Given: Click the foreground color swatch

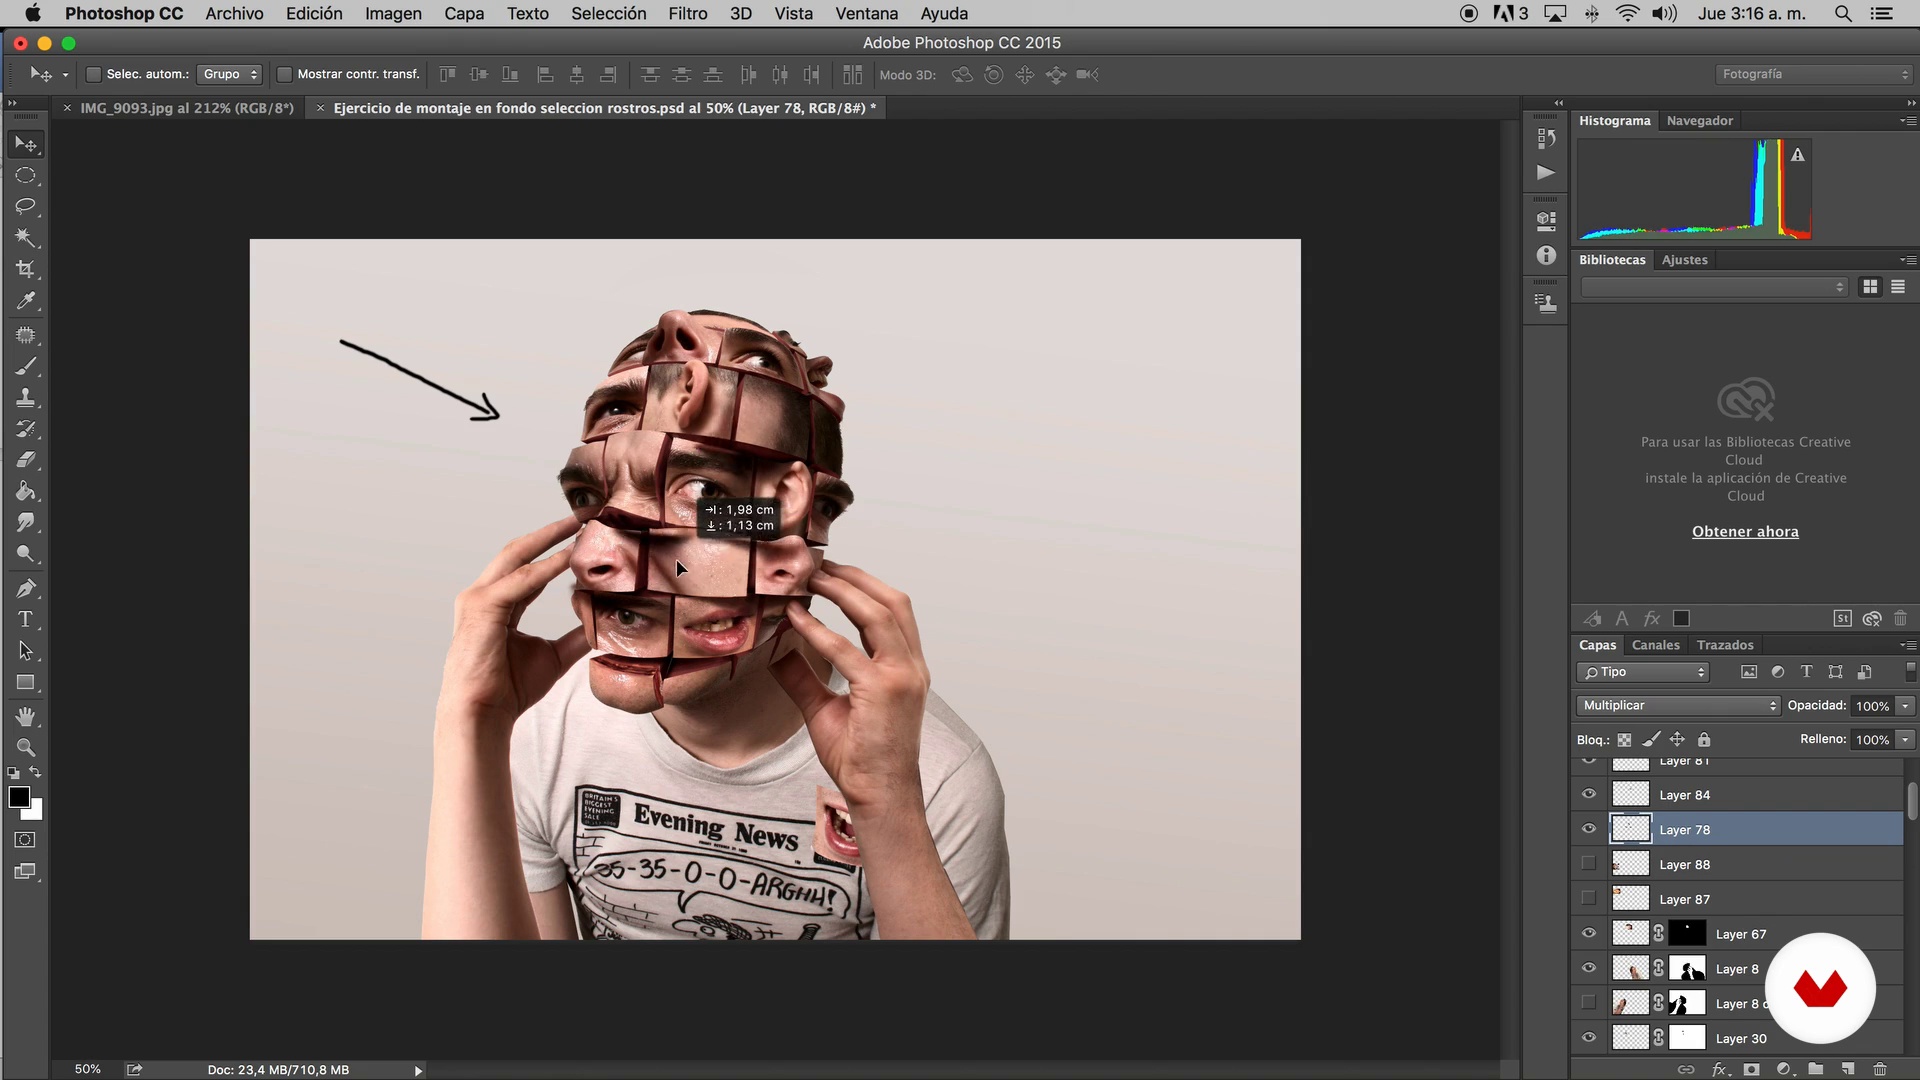Looking at the screenshot, I should [x=19, y=797].
